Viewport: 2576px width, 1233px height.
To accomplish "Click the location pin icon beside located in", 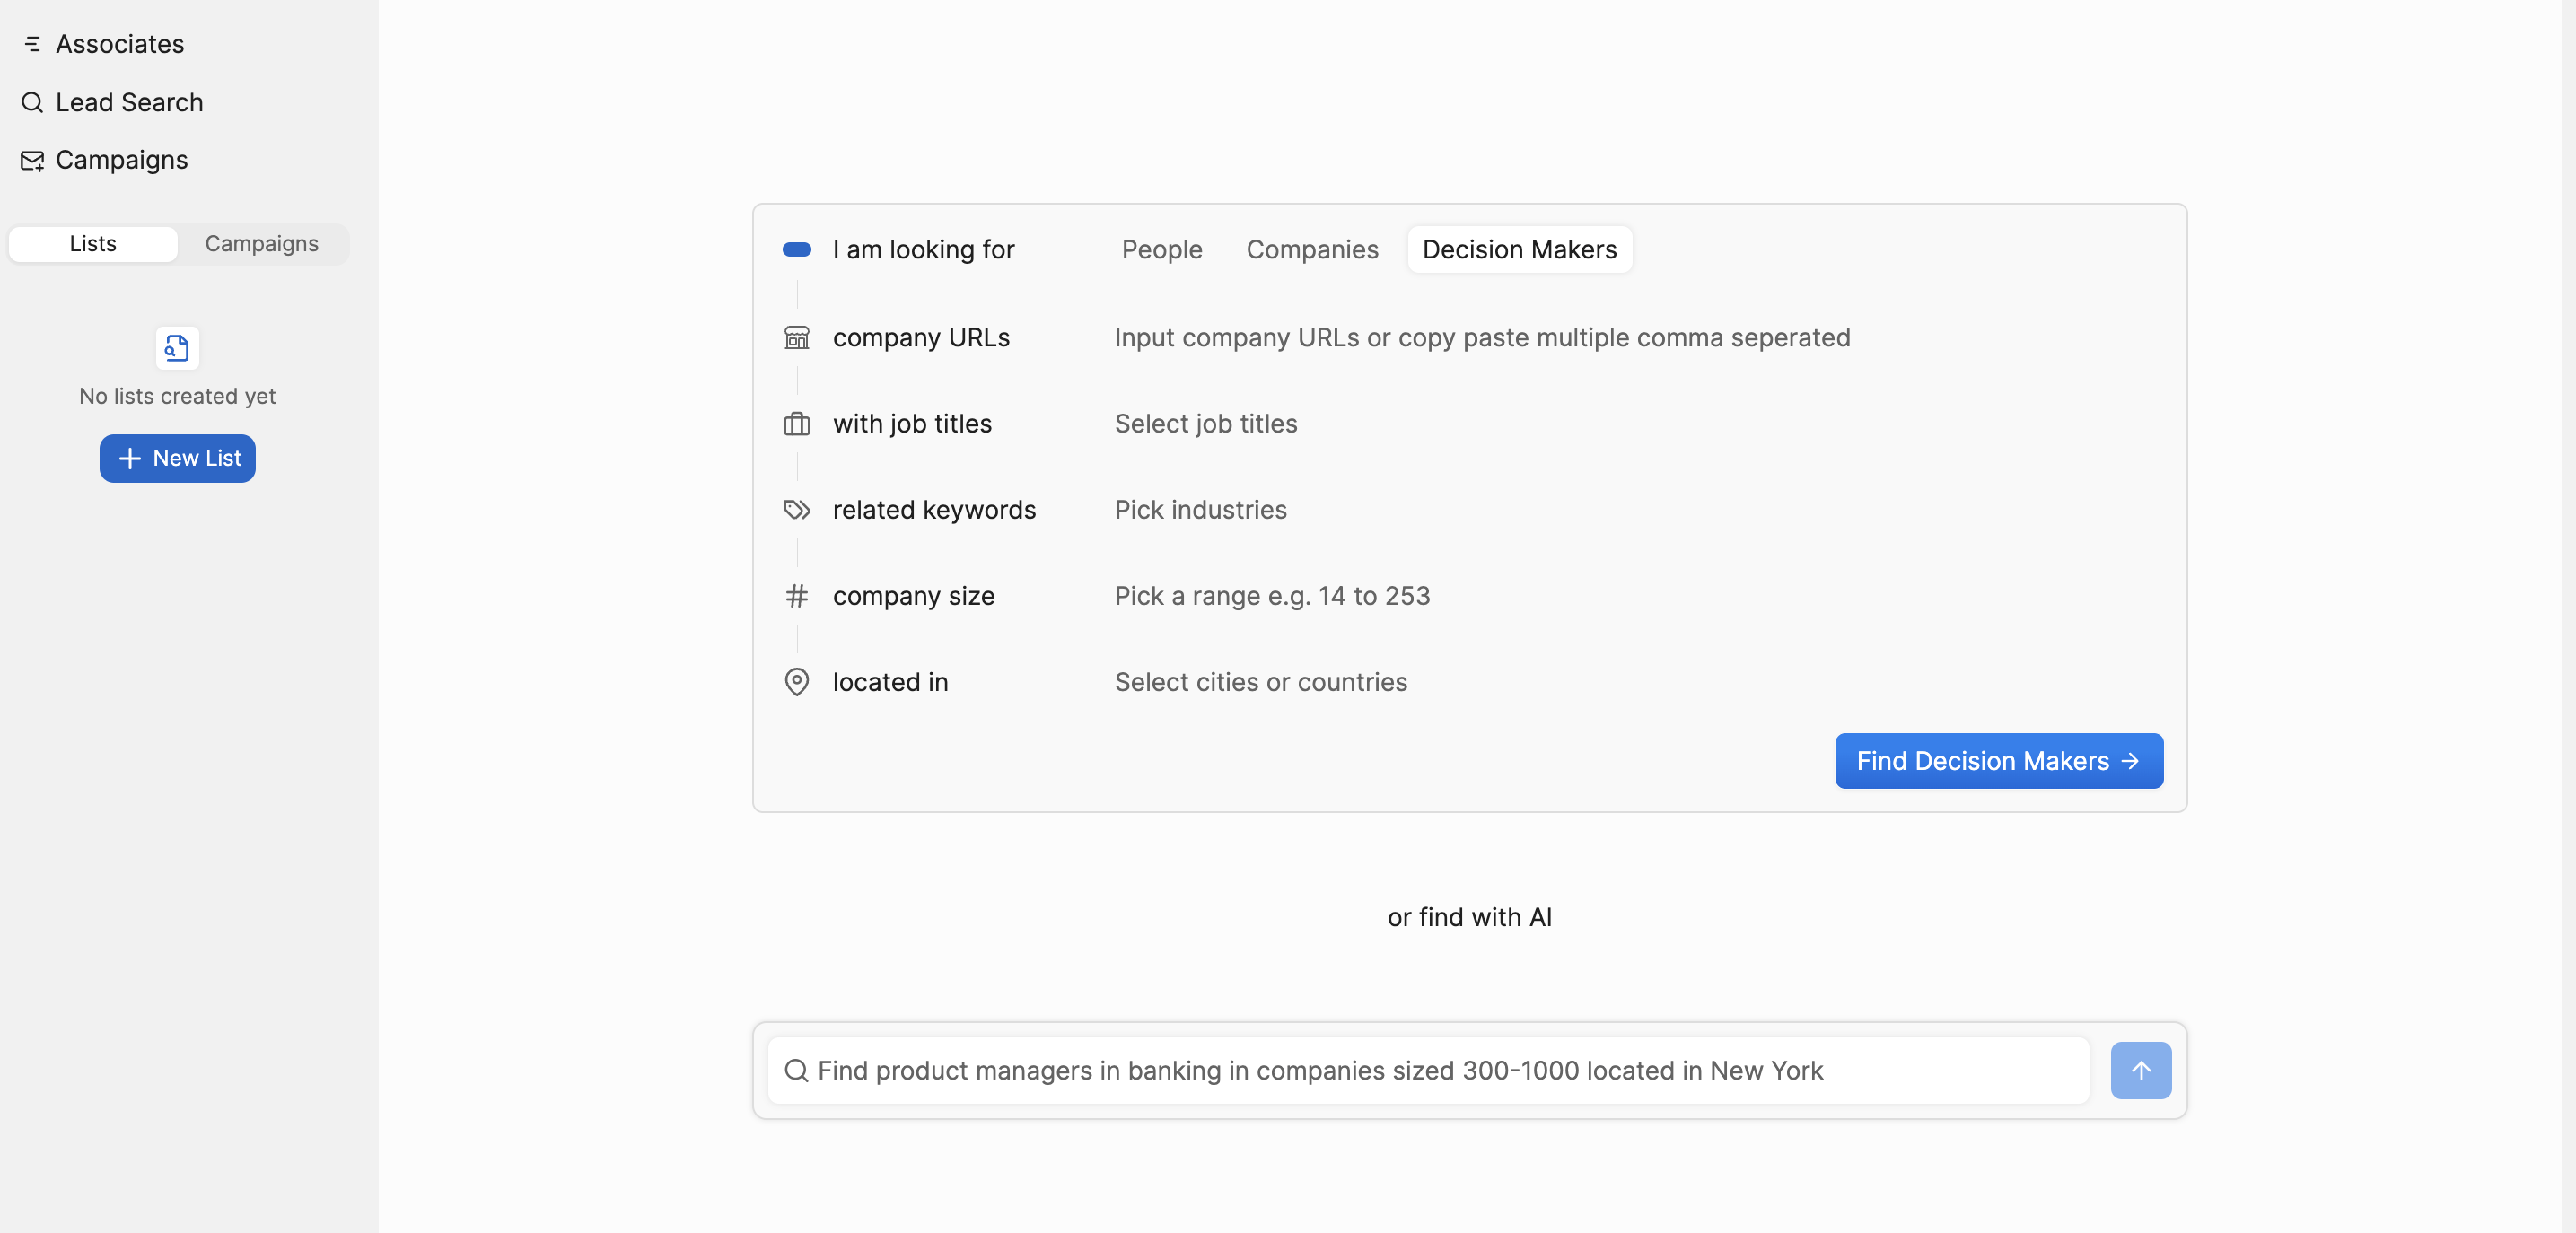I will click(796, 682).
